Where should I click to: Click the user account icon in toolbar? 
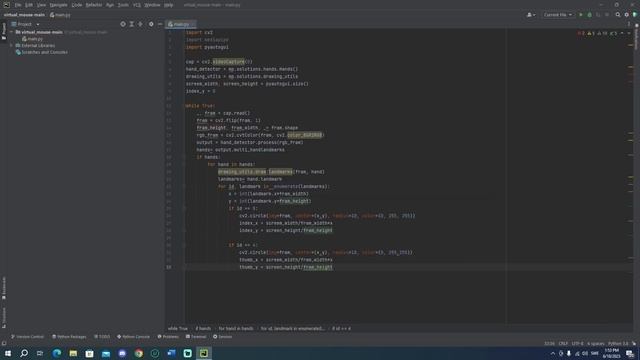[x=531, y=15]
